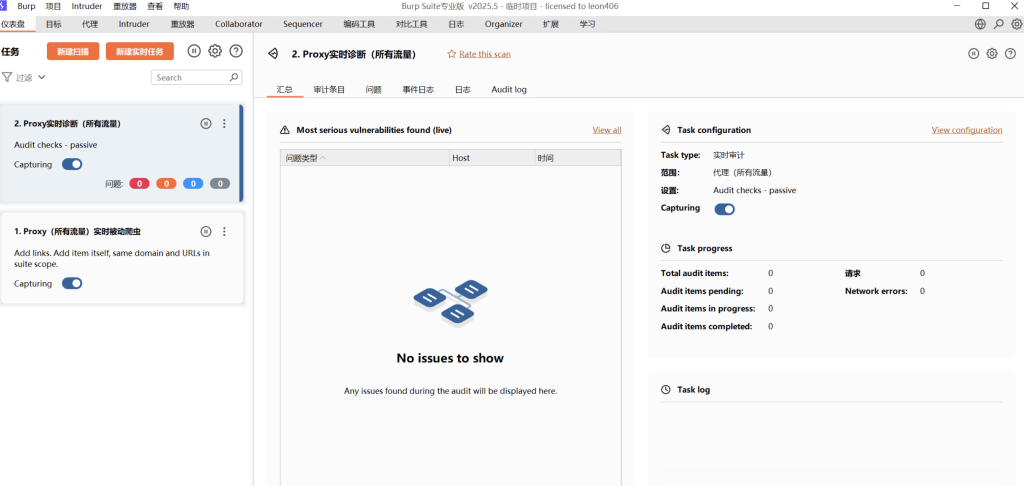Viewport: 1024px width, 486px height.
Task: Pause all tasks icon in Tasks header
Action: tap(194, 51)
